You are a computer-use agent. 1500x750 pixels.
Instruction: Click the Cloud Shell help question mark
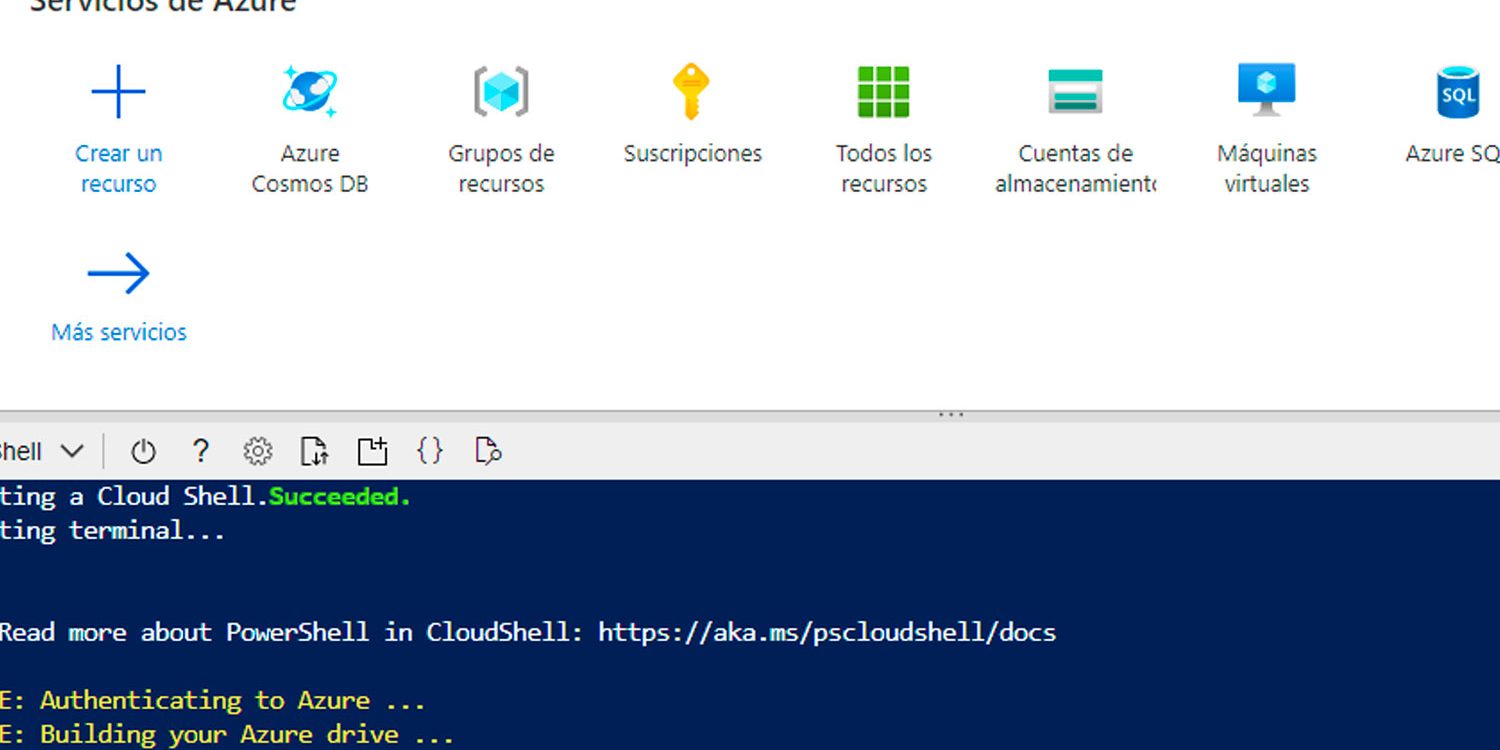(200, 451)
